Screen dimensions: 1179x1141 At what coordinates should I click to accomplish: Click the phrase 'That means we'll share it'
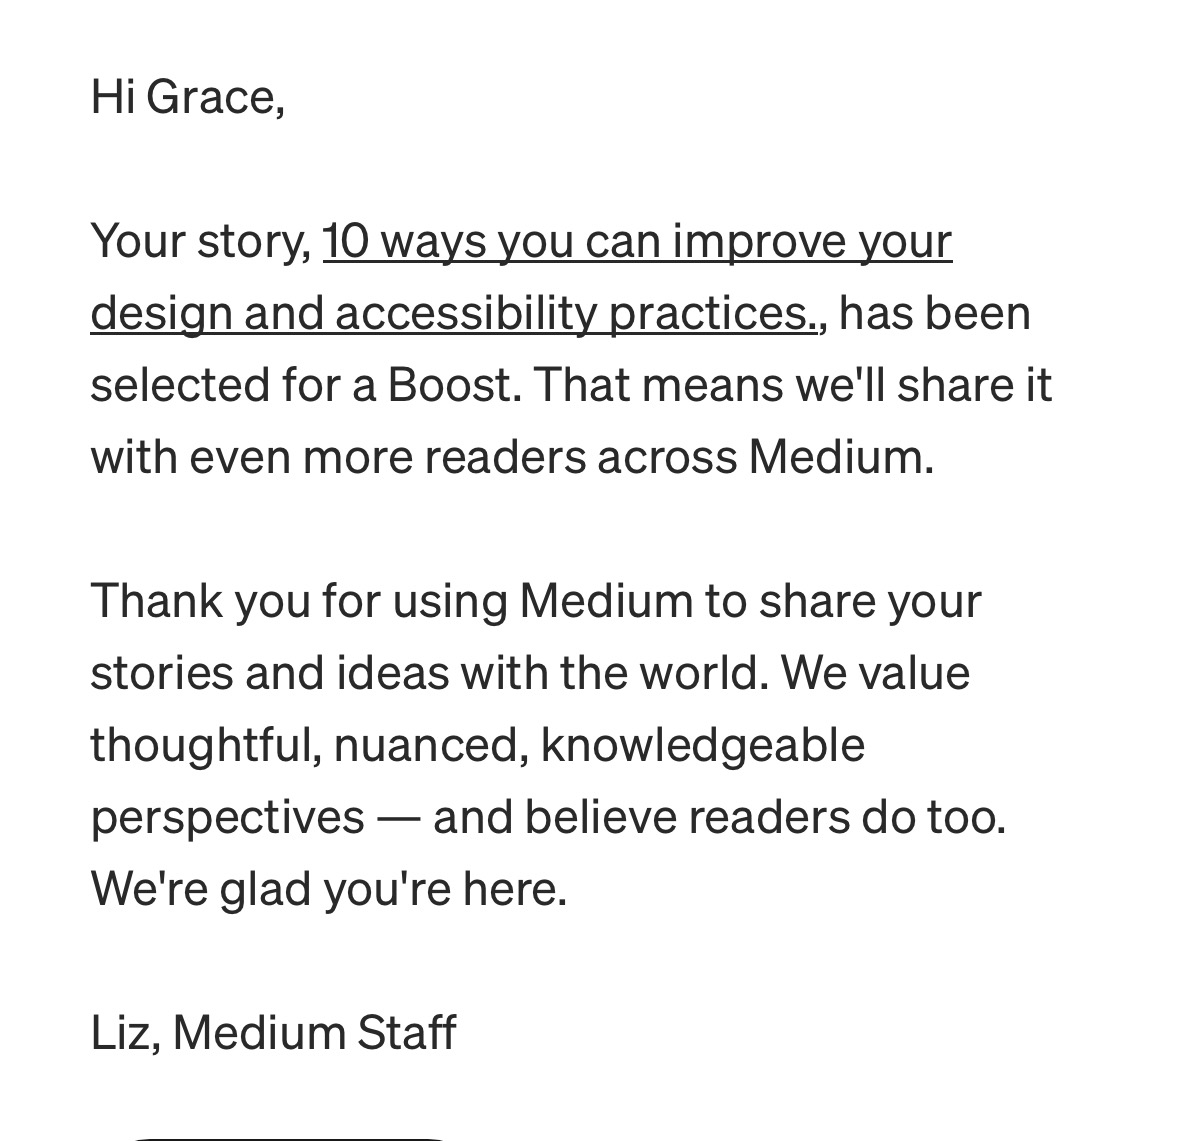click(x=793, y=386)
